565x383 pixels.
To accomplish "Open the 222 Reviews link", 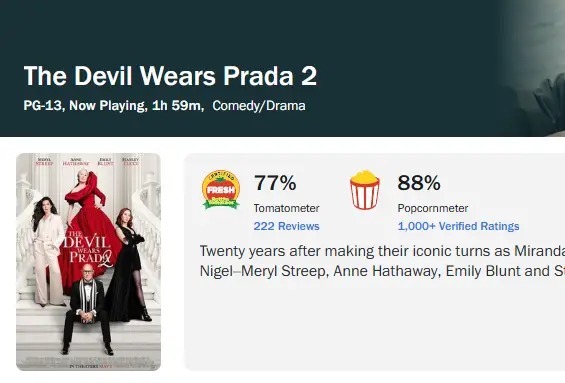I will click(x=286, y=226).
